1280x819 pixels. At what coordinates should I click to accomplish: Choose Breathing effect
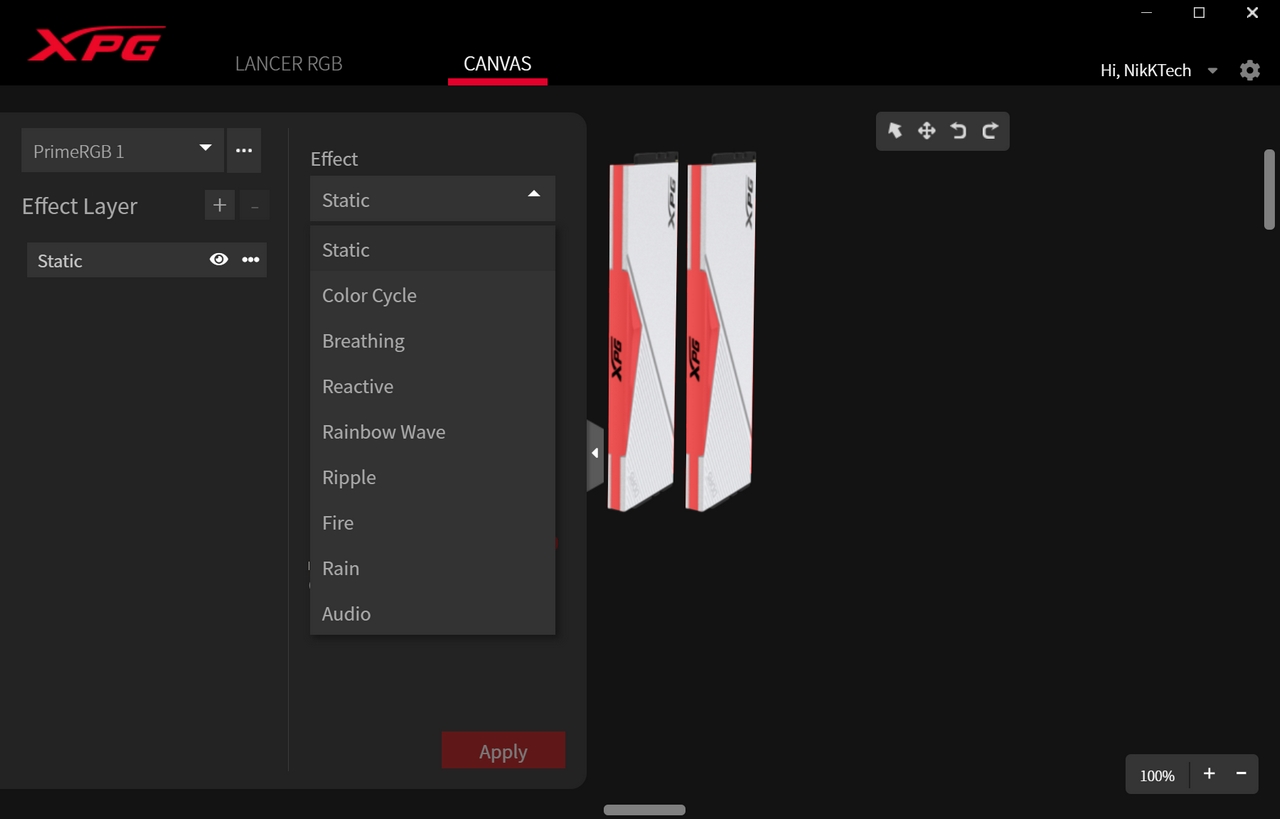click(x=432, y=341)
